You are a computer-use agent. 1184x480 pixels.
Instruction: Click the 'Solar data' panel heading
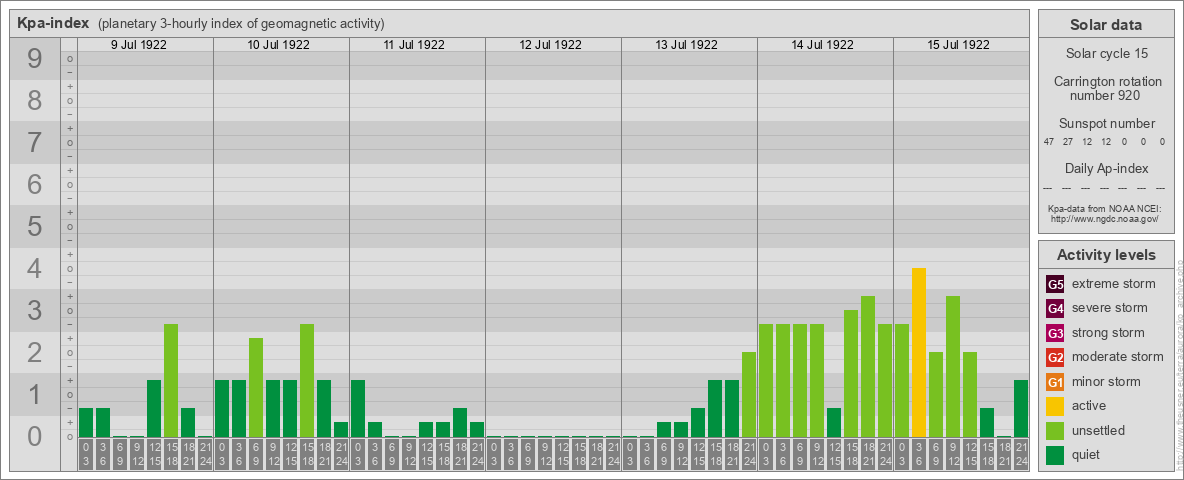pyautogui.click(x=1106, y=25)
